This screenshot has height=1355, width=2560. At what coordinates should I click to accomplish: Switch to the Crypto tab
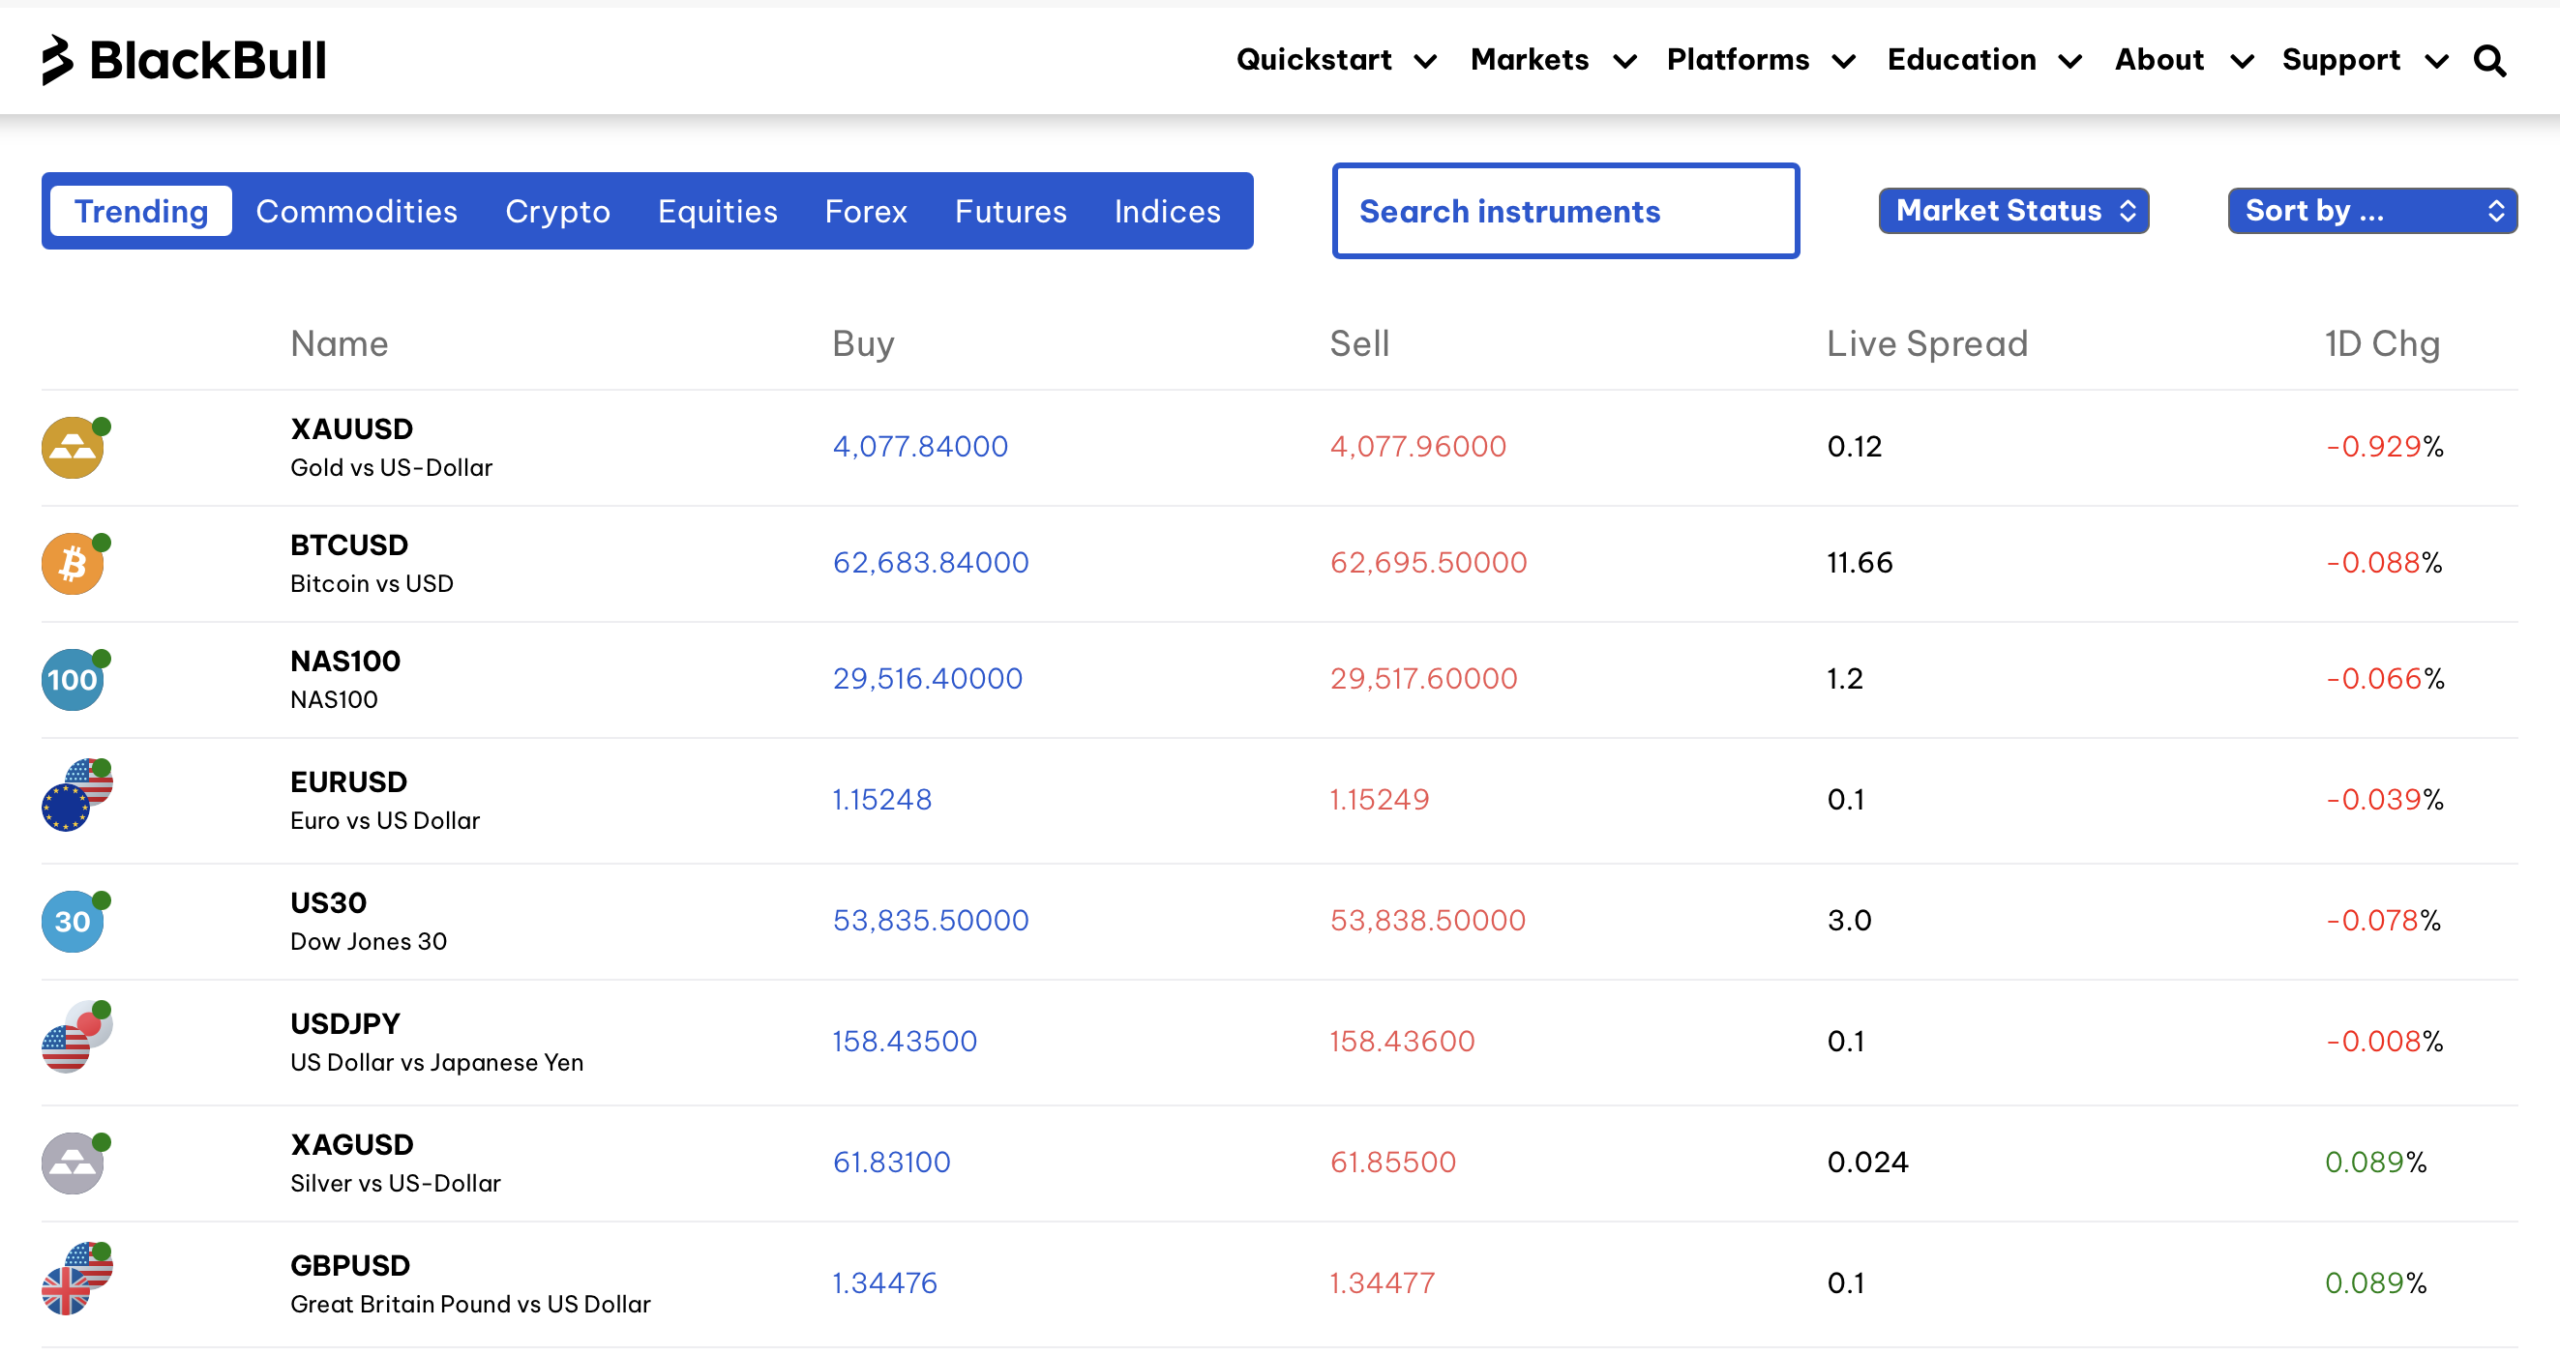tap(557, 211)
